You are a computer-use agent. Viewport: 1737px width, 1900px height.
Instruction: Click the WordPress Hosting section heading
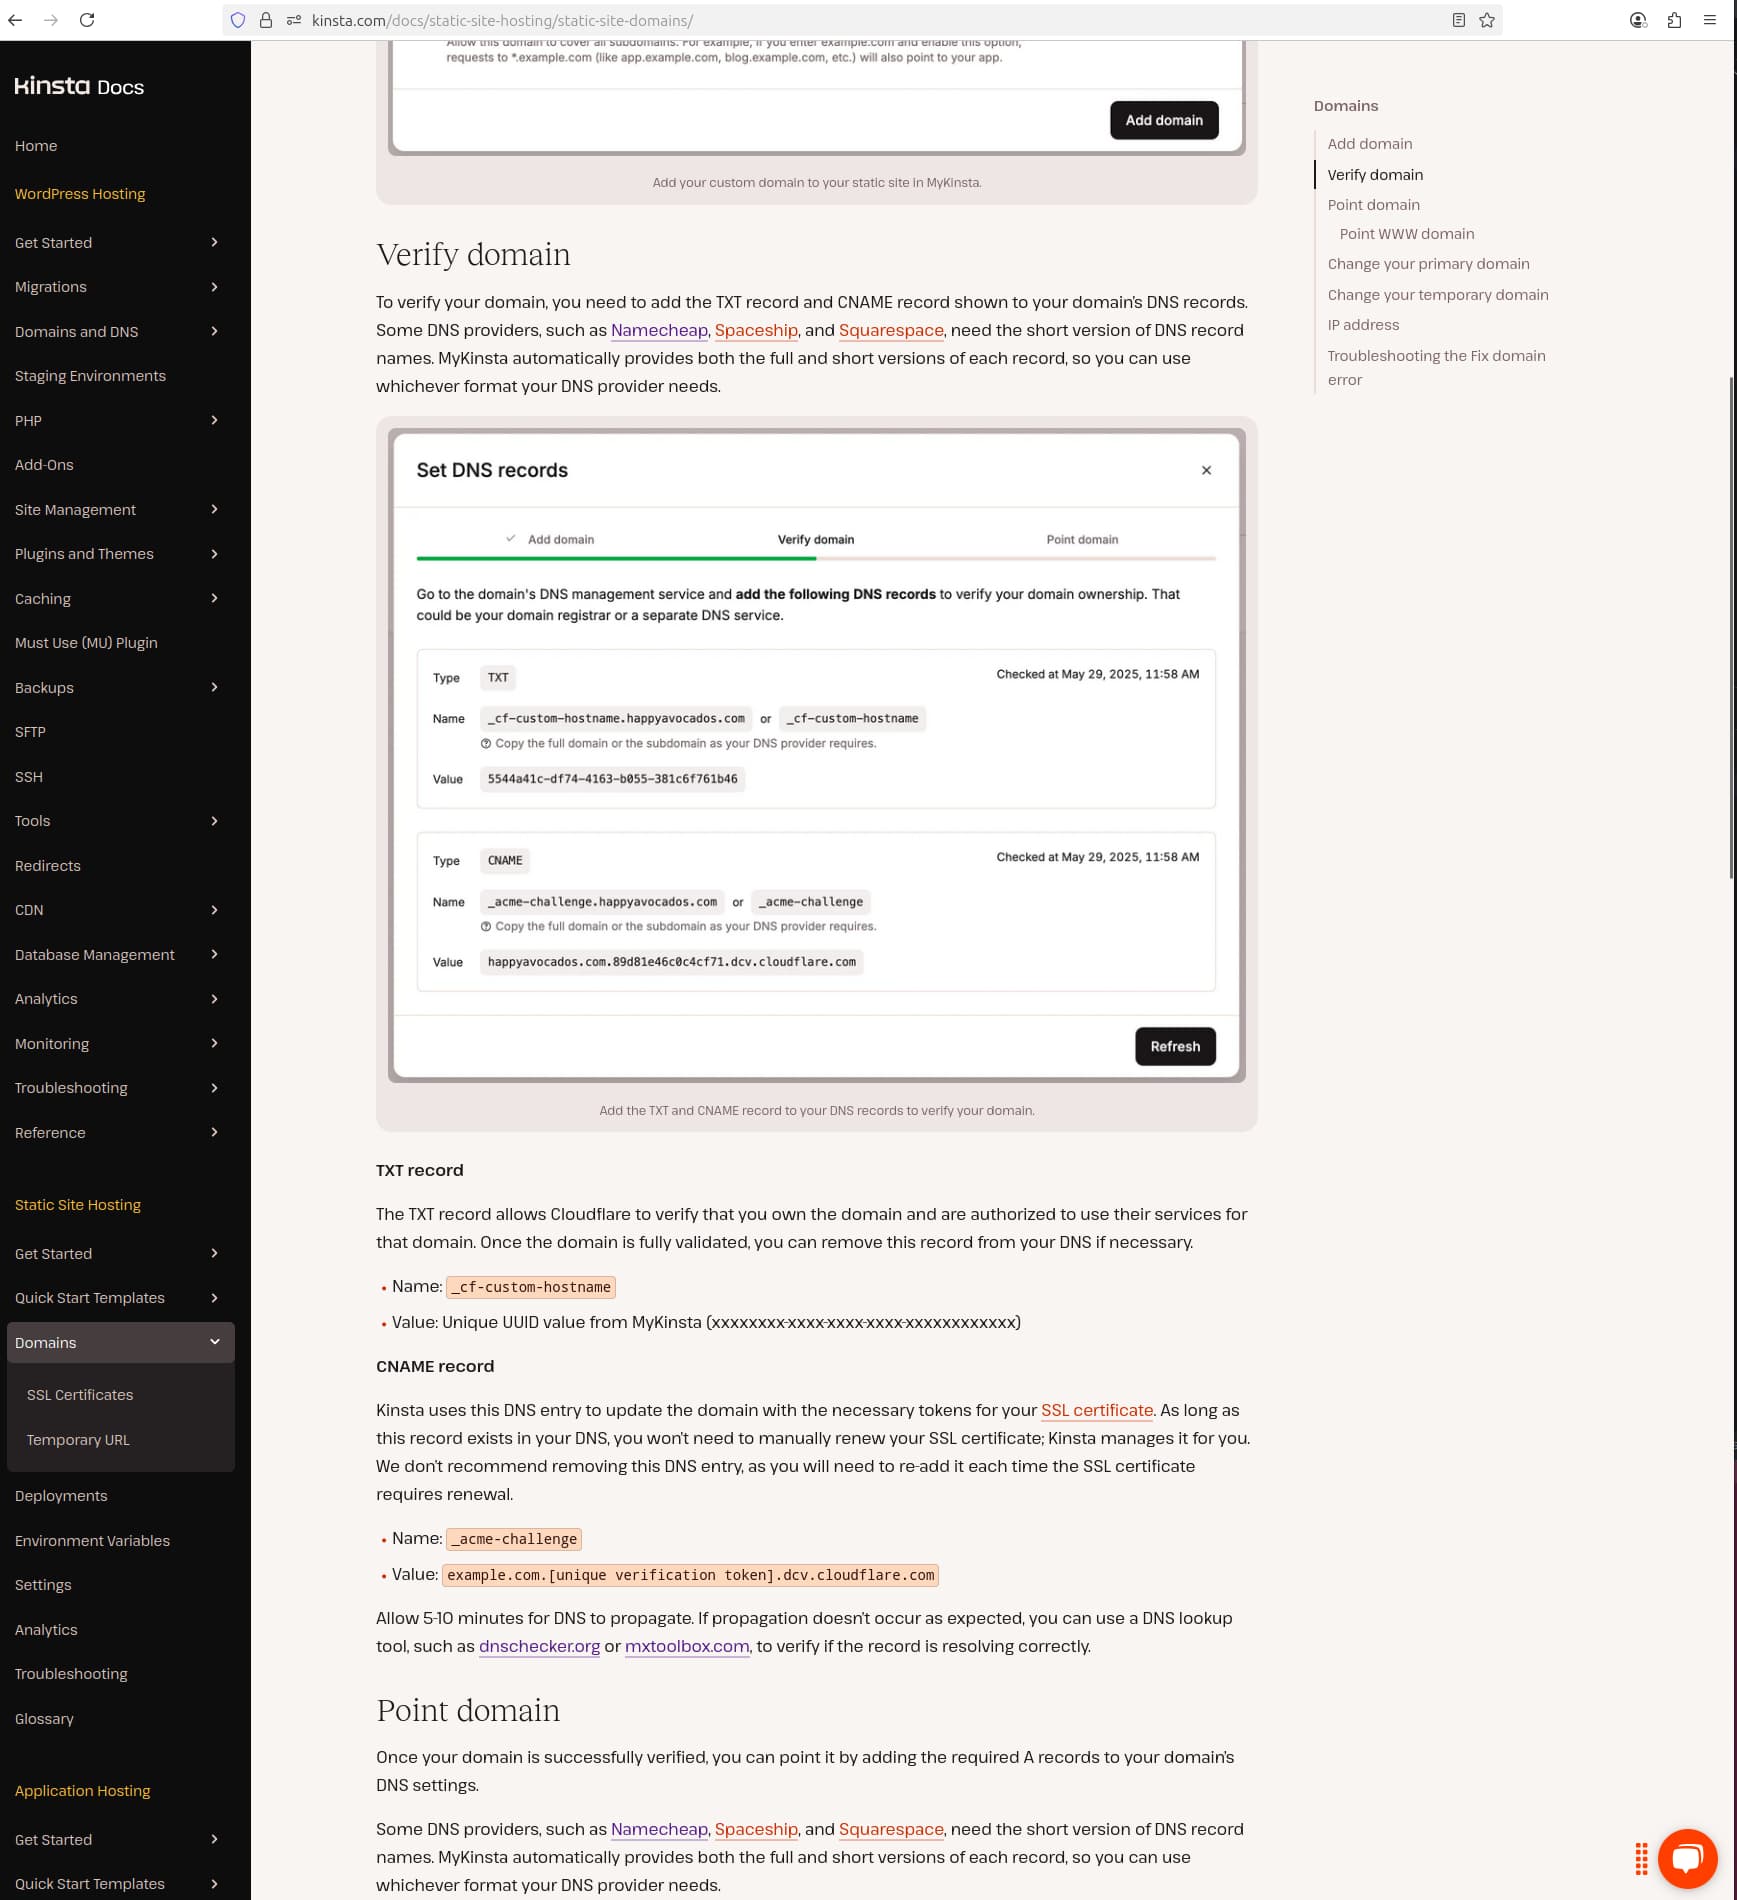[80, 194]
